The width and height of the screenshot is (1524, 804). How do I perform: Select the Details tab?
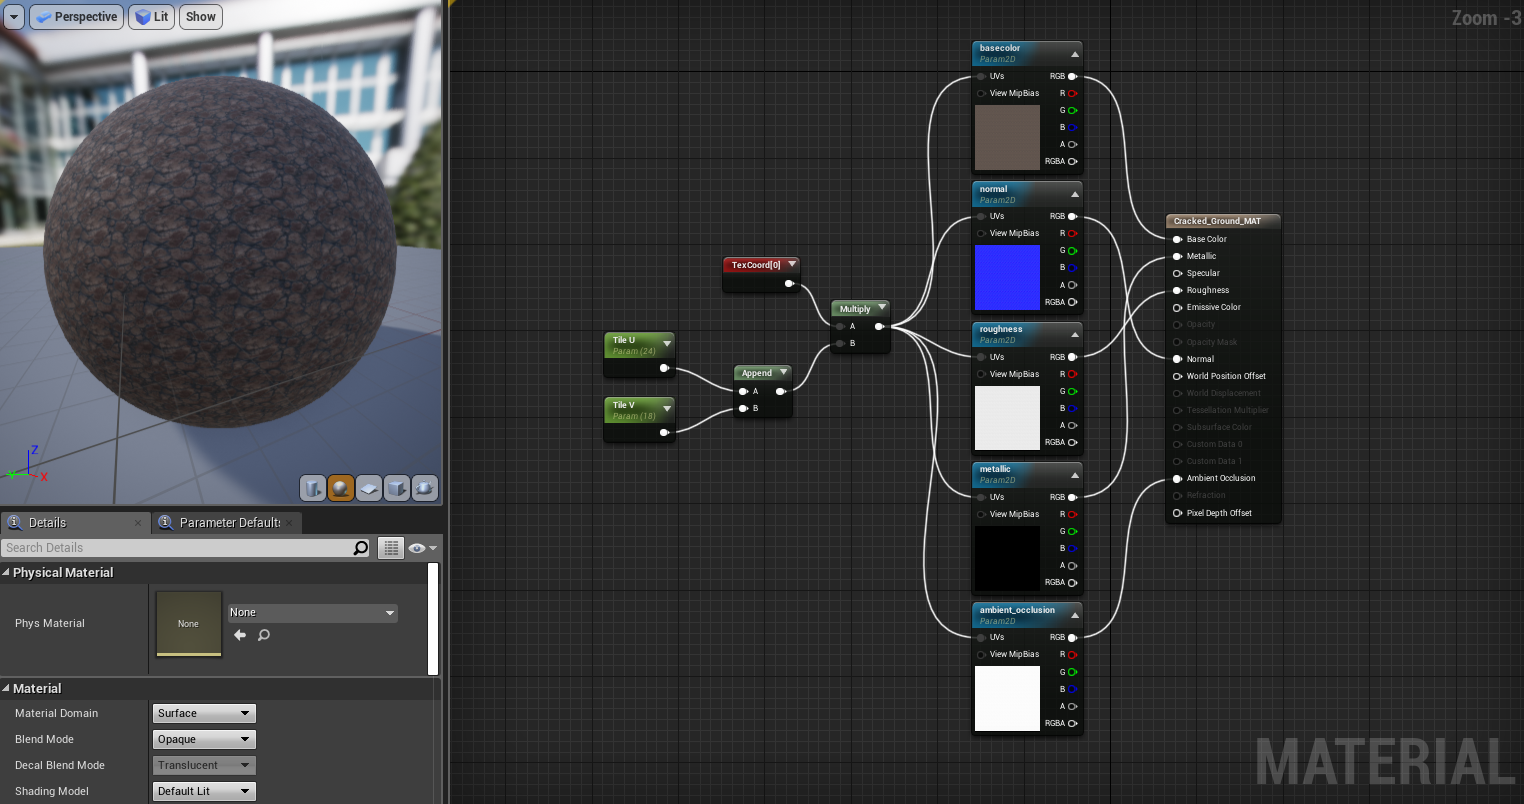click(x=47, y=523)
